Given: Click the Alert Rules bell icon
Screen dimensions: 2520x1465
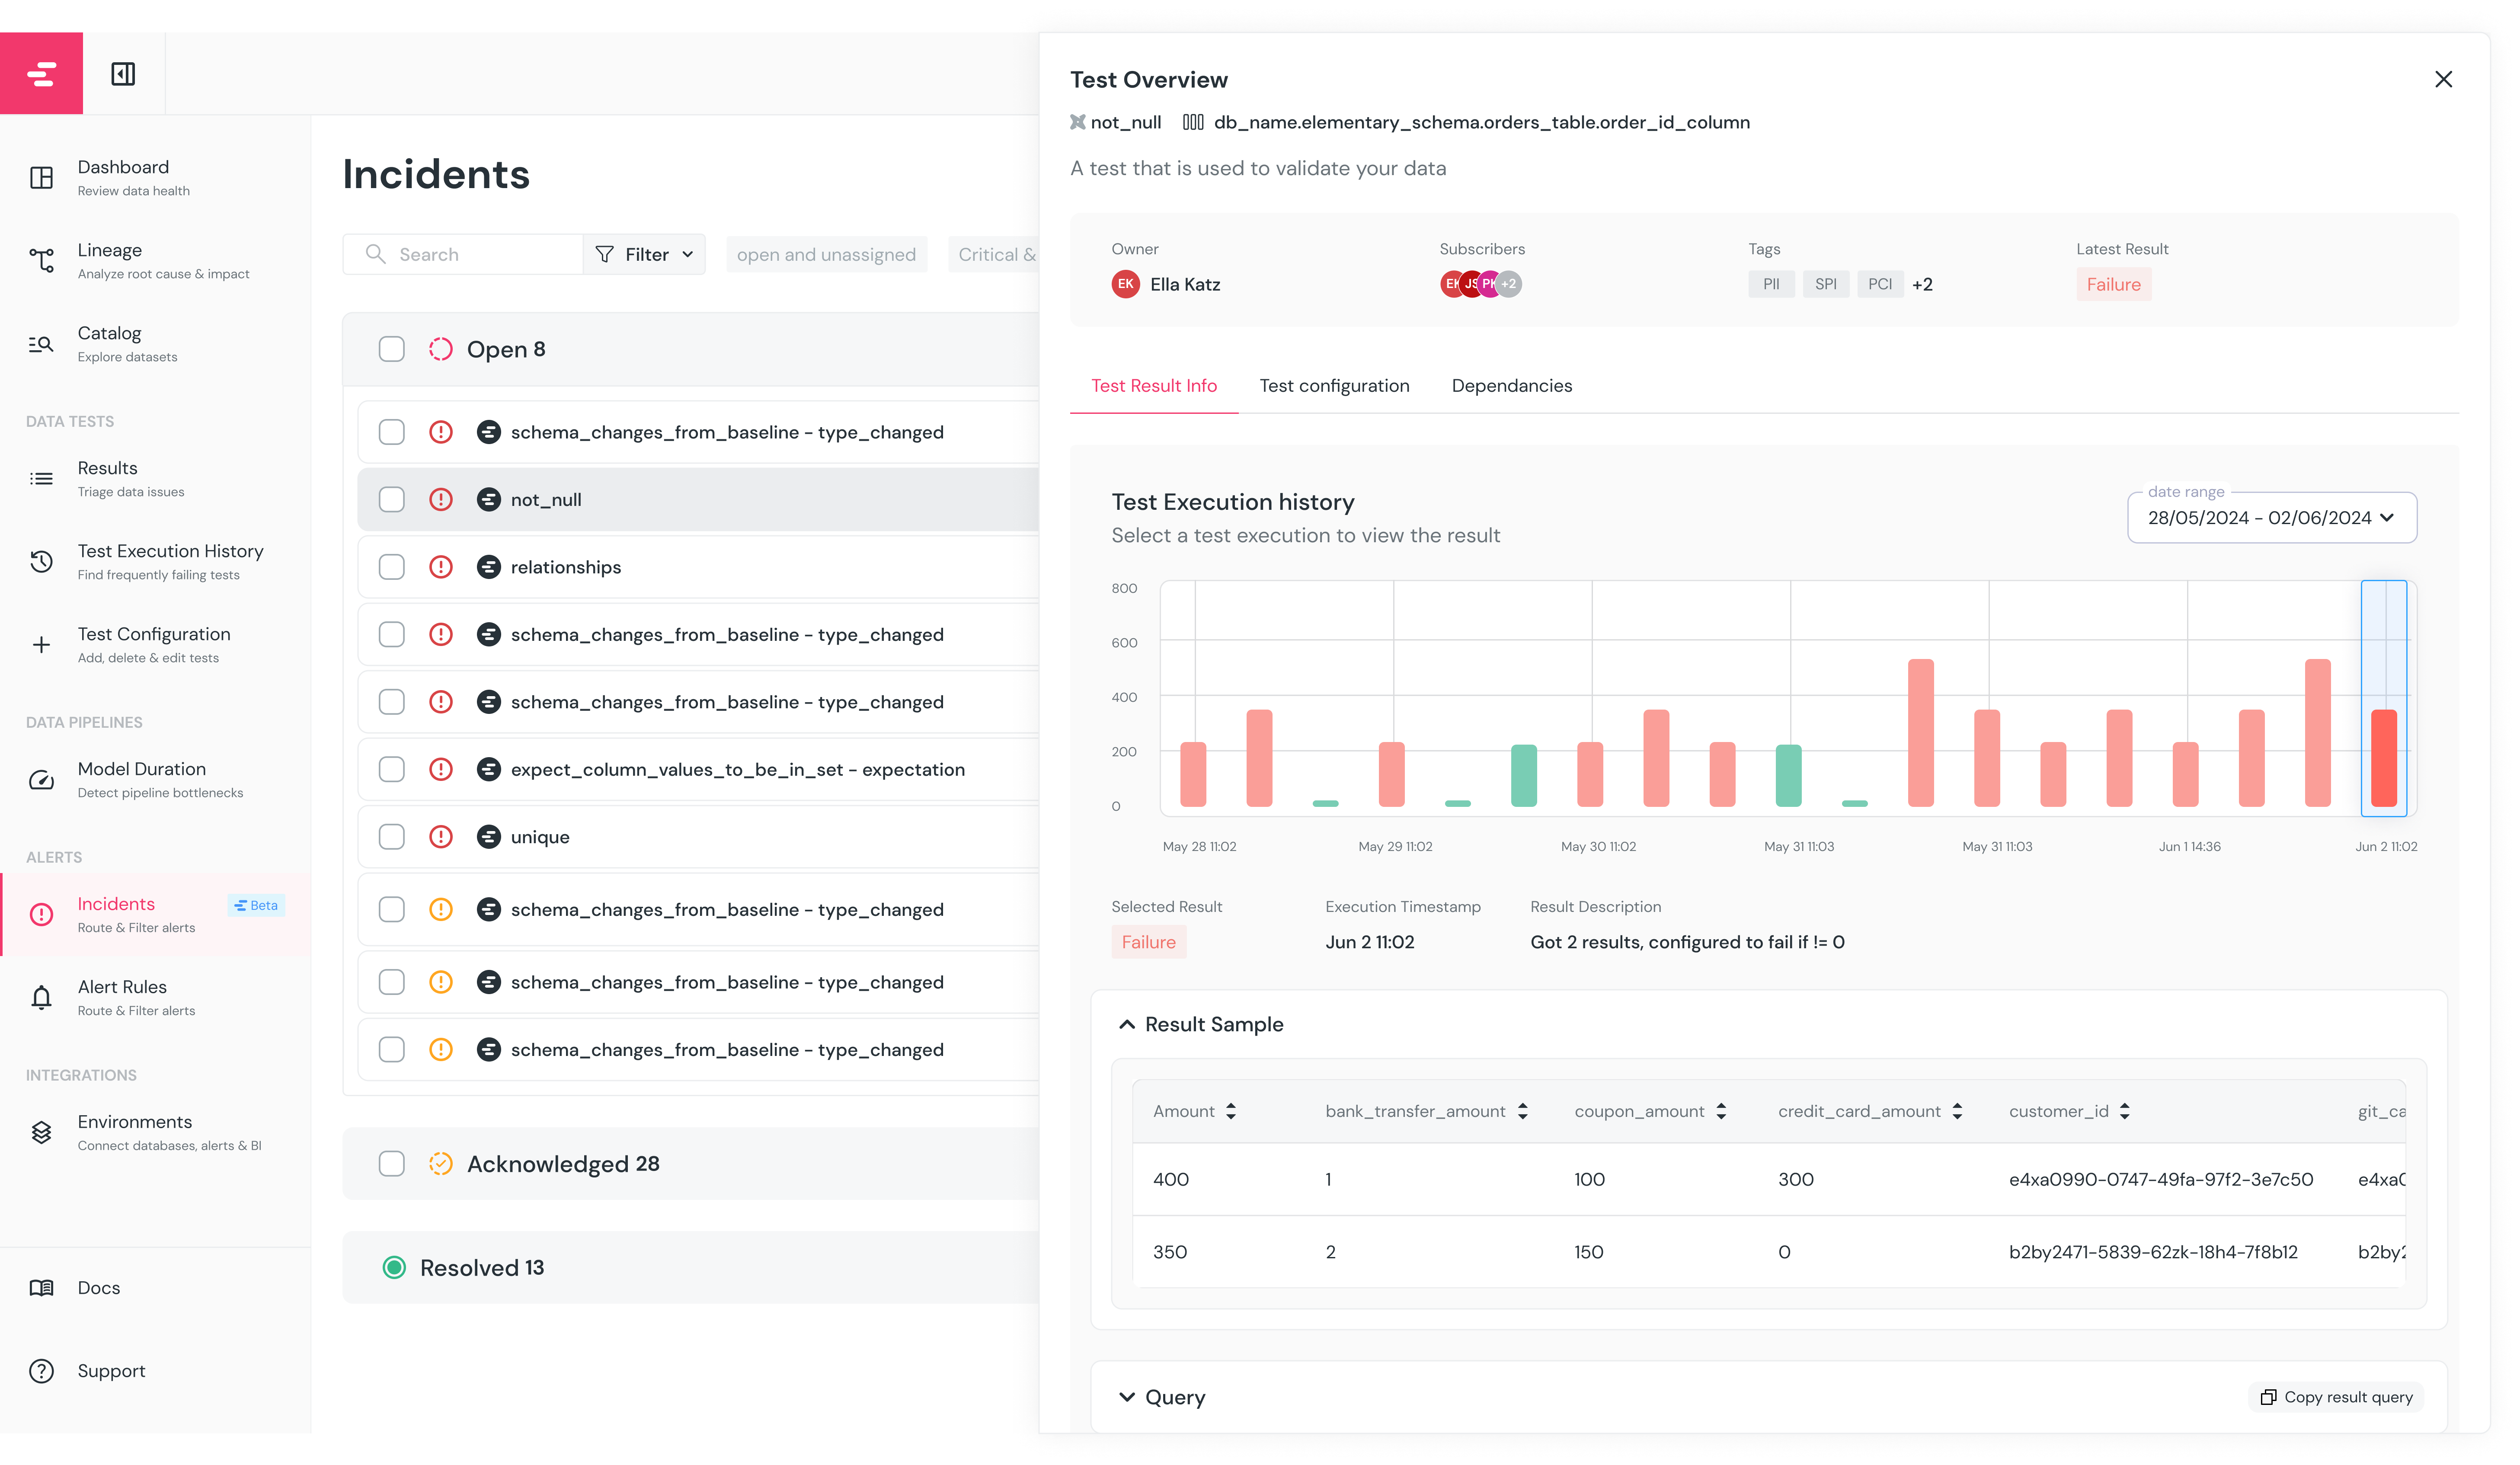Looking at the screenshot, I should [x=41, y=998].
